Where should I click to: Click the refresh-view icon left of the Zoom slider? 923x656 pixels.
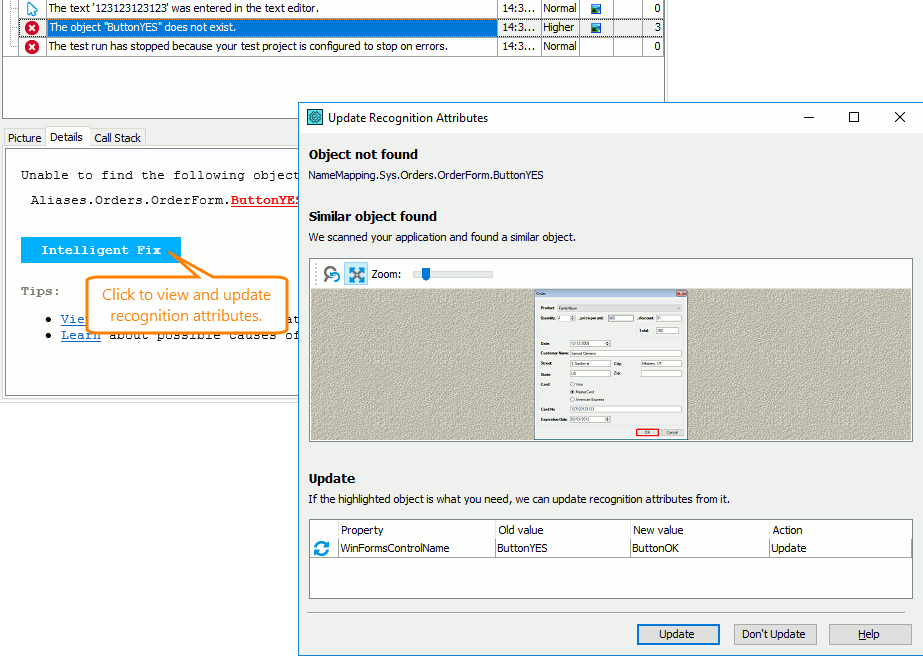point(330,273)
